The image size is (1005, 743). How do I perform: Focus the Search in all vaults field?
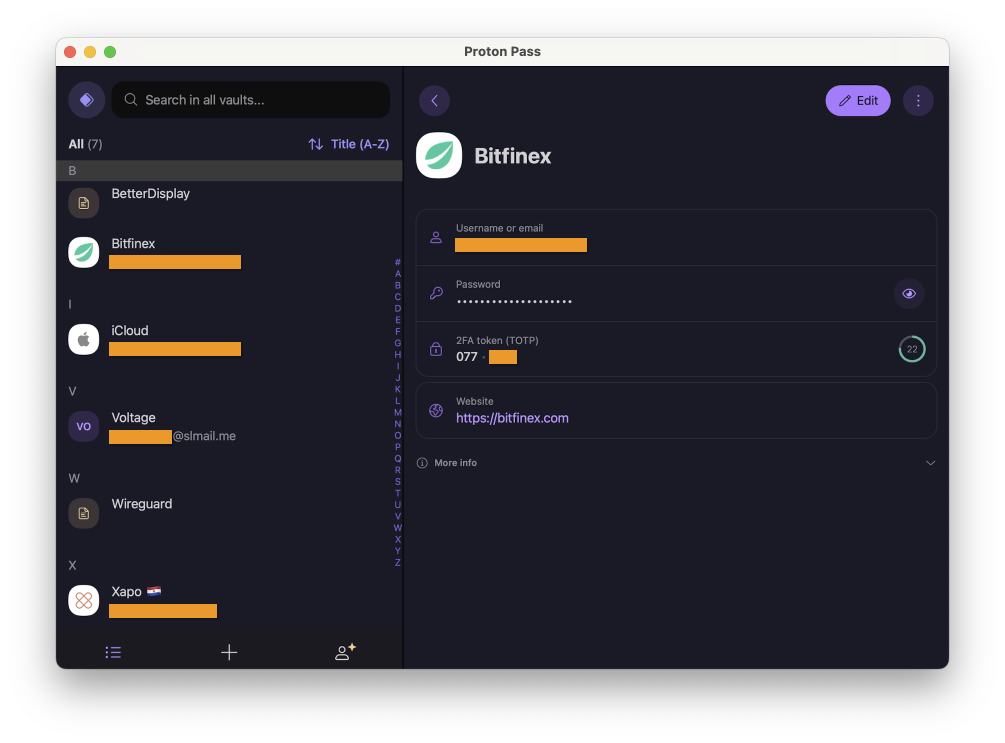(251, 99)
